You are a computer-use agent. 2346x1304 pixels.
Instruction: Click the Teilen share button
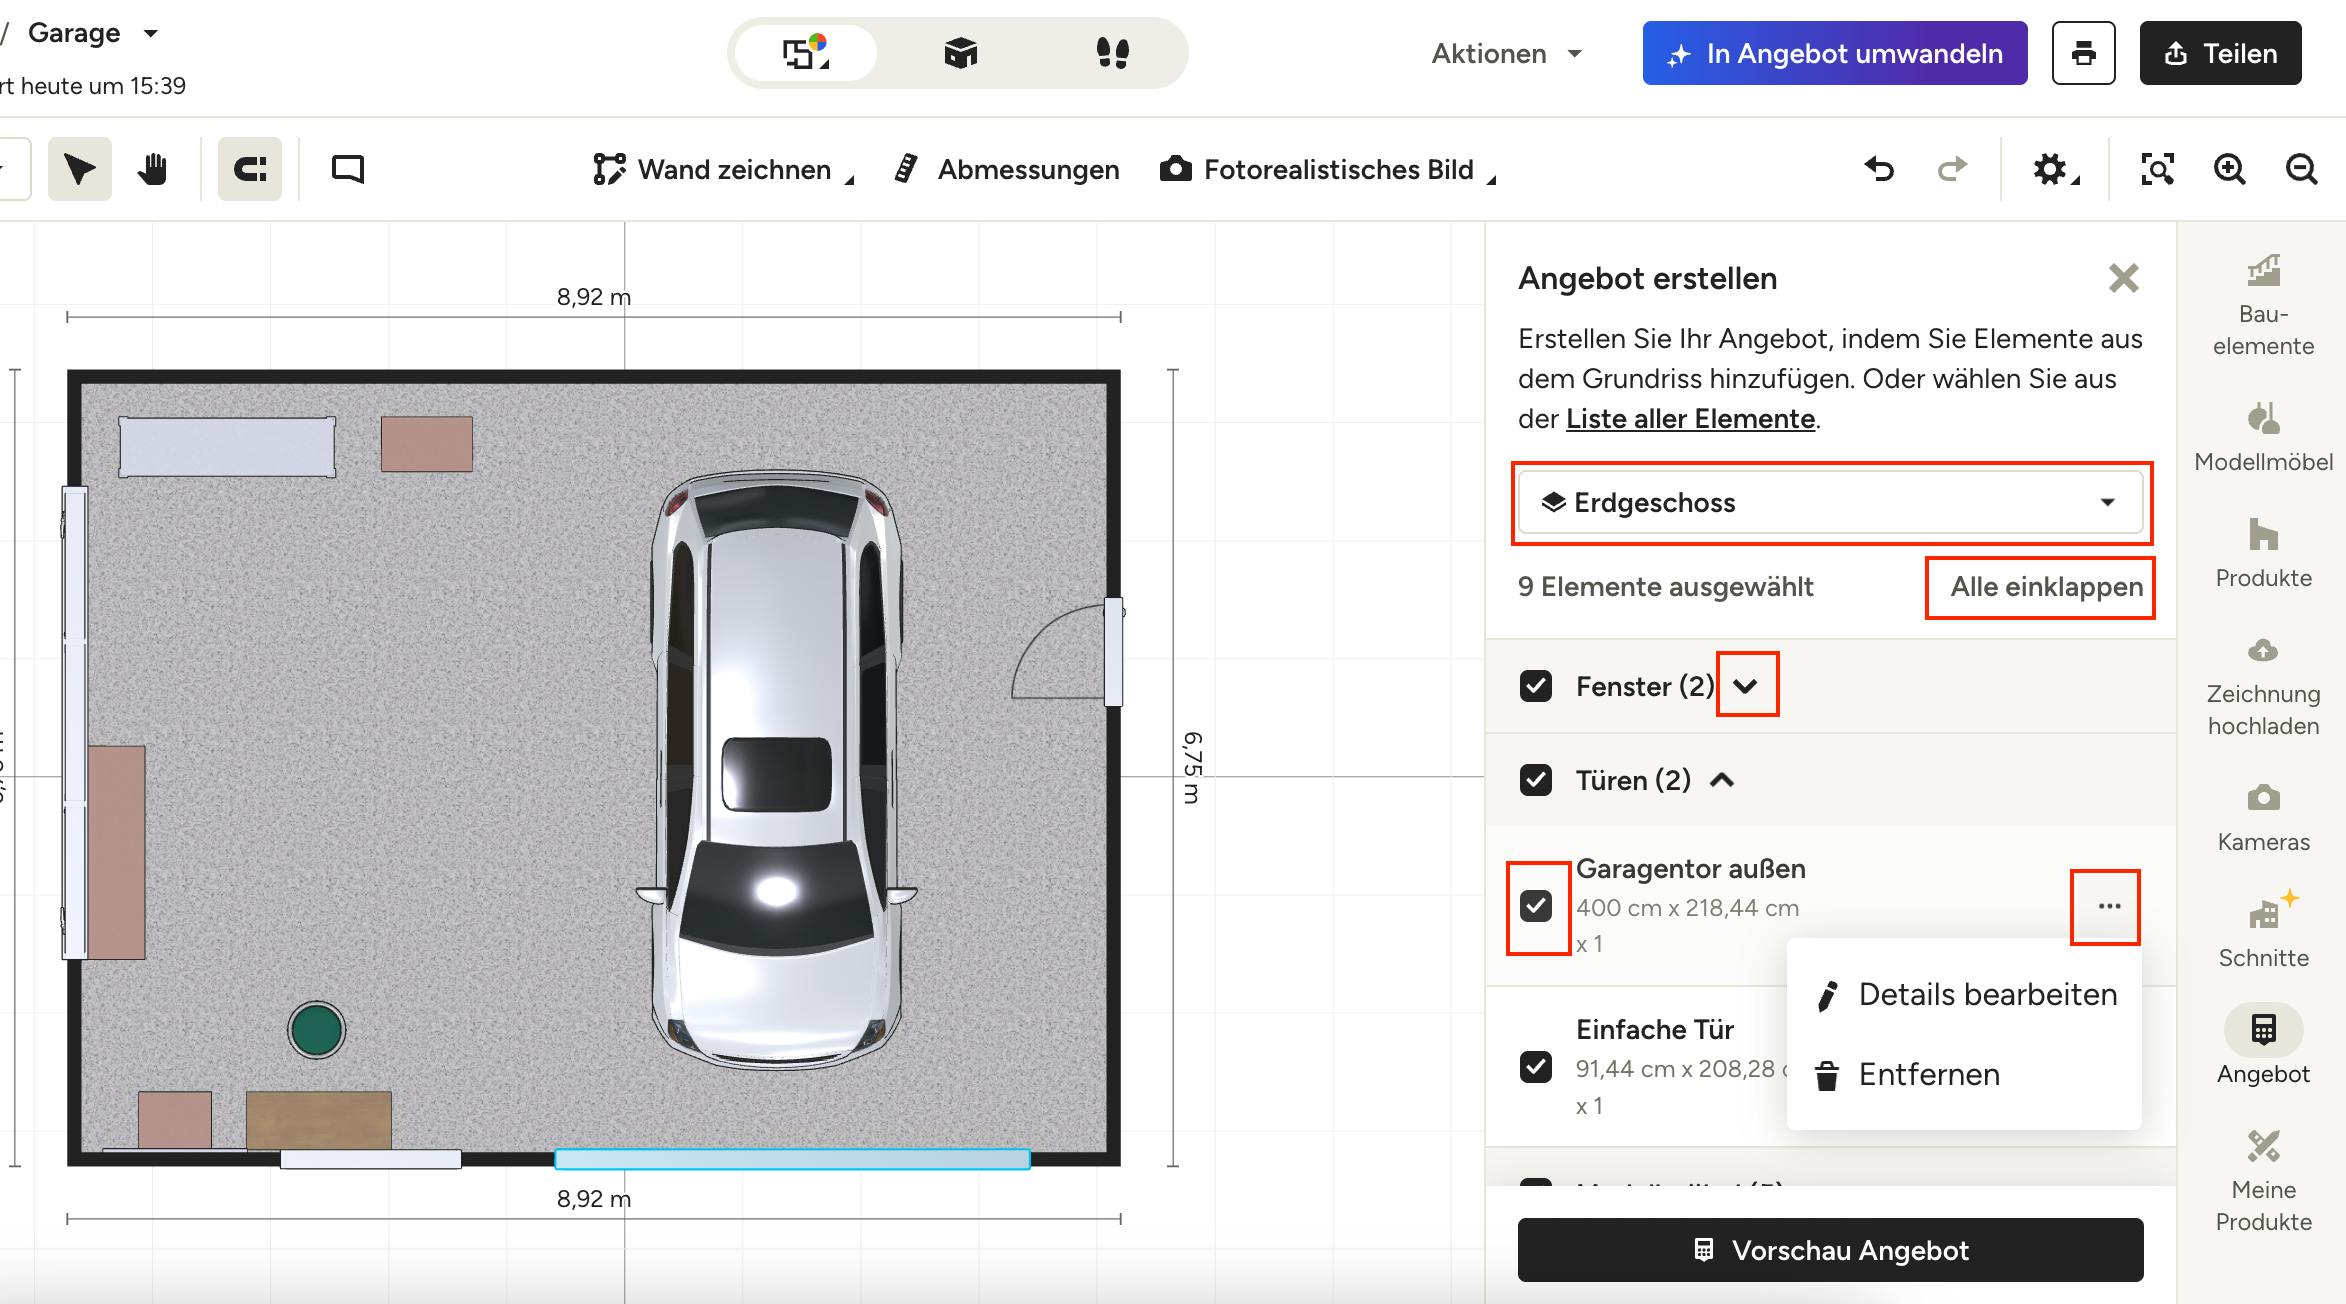point(2221,53)
